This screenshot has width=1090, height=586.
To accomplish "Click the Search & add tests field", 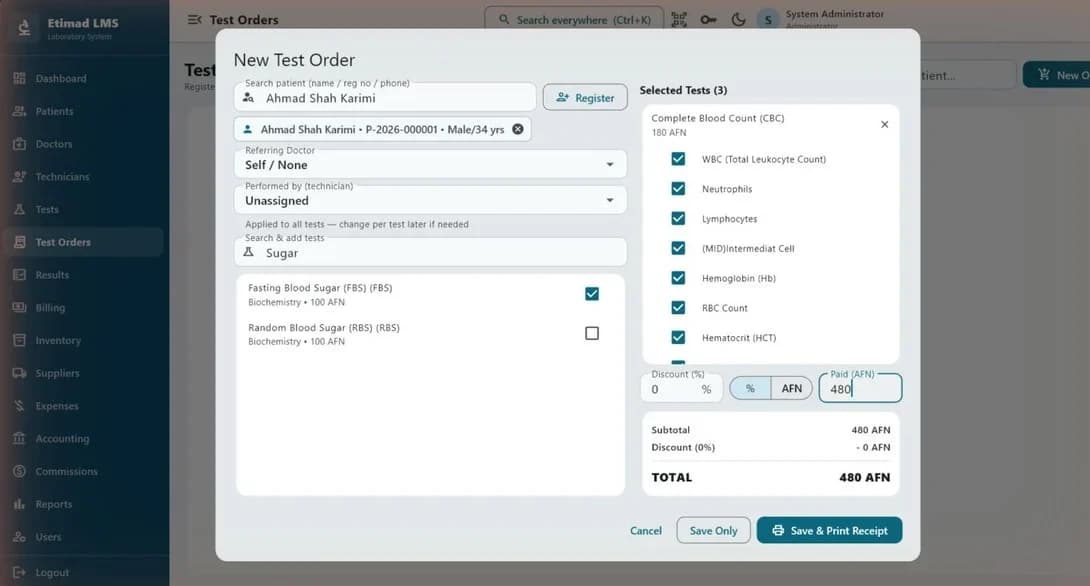I will [430, 252].
